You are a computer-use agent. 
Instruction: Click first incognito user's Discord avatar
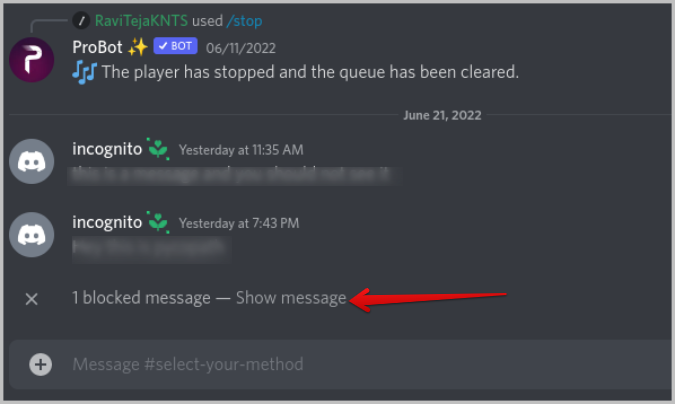pyautogui.click(x=31, y=161)
